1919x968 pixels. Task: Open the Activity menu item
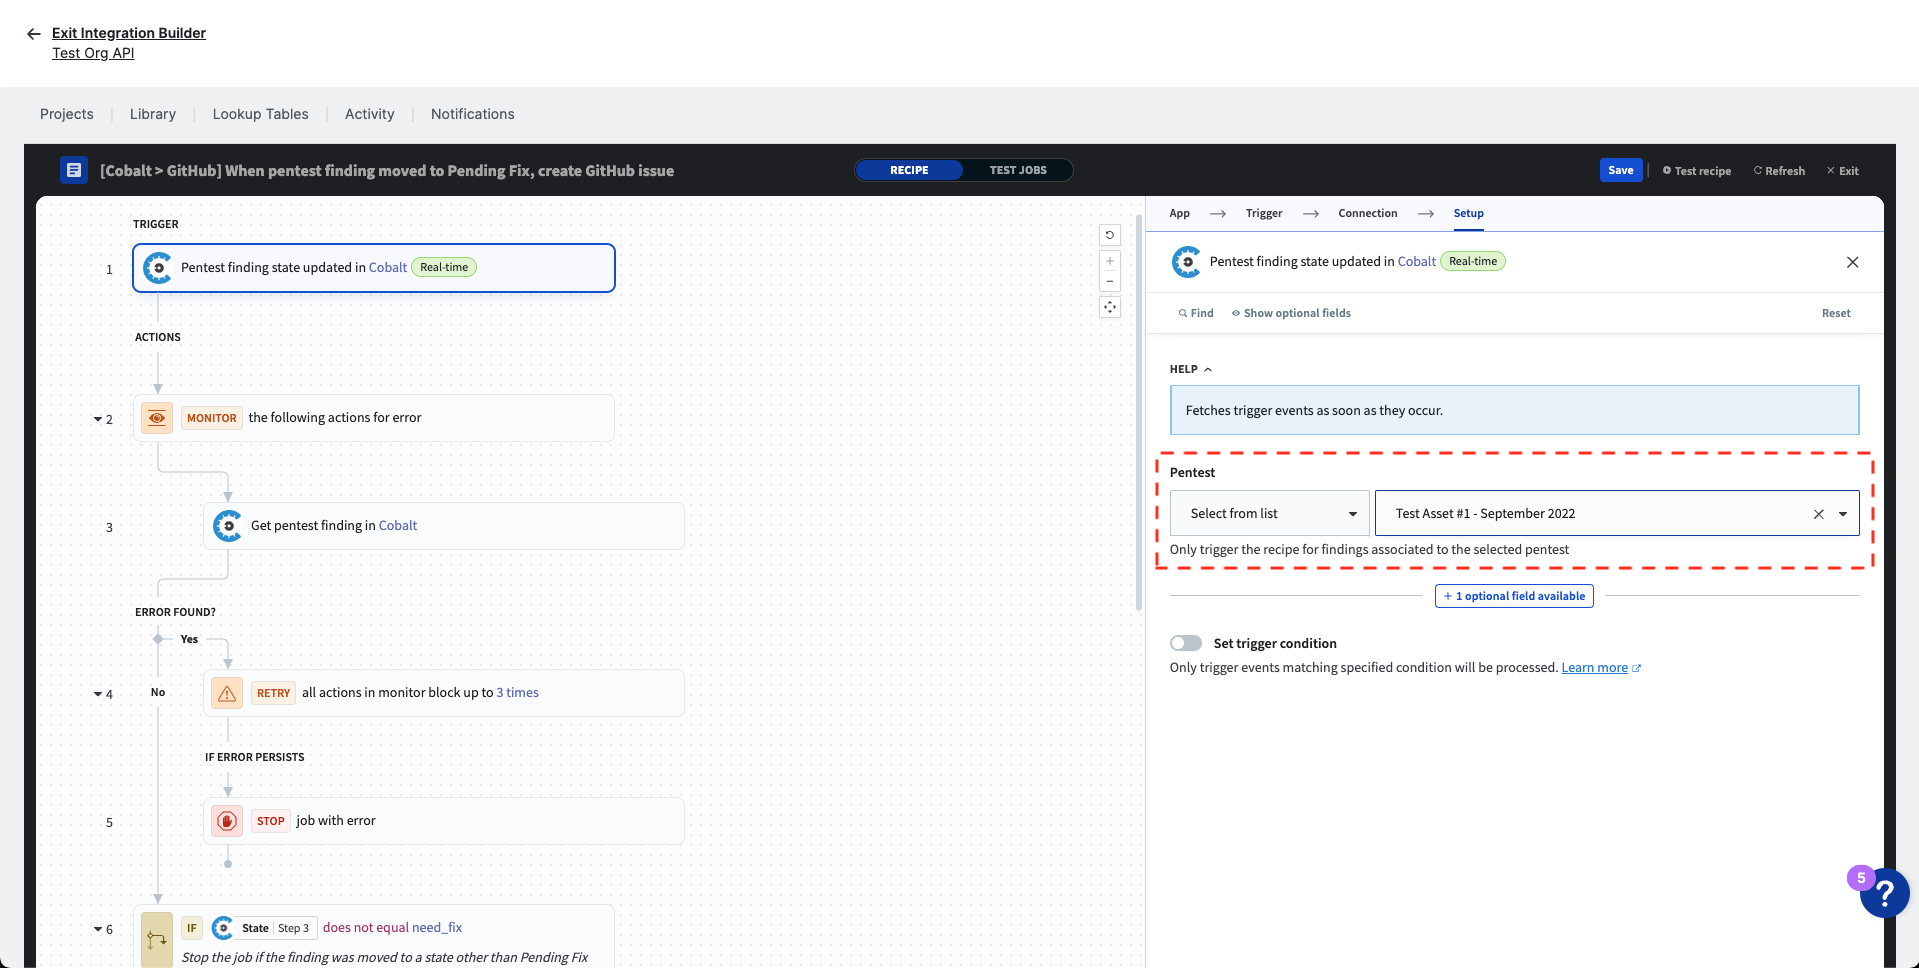coord(370,114)
